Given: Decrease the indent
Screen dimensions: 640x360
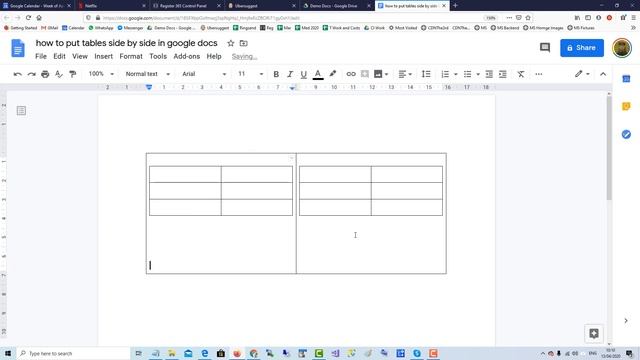Looking at the screenshot, I should click(489, 74).
